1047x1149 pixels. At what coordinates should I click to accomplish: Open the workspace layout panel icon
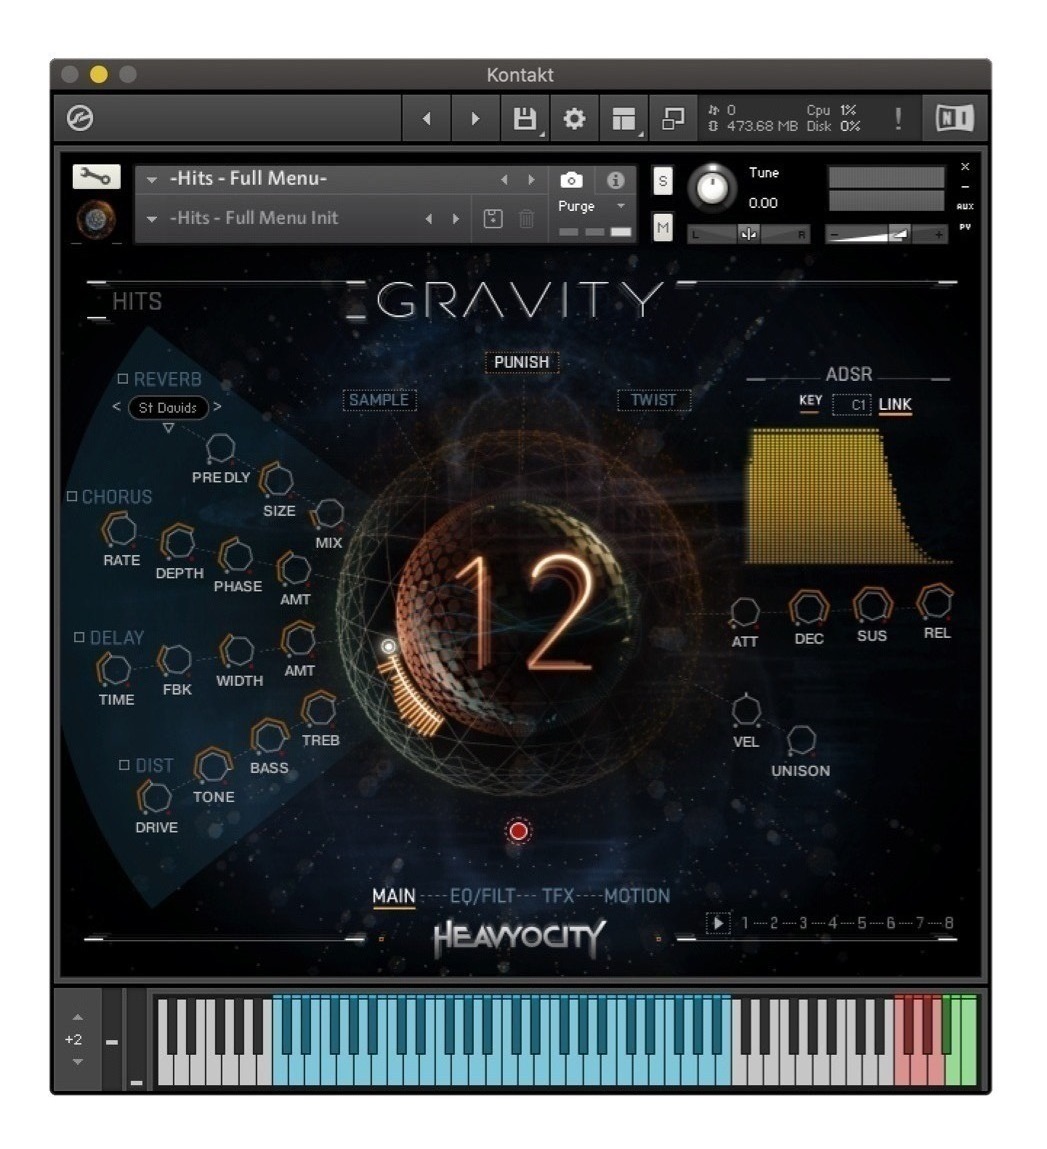[x=623, y=118]
